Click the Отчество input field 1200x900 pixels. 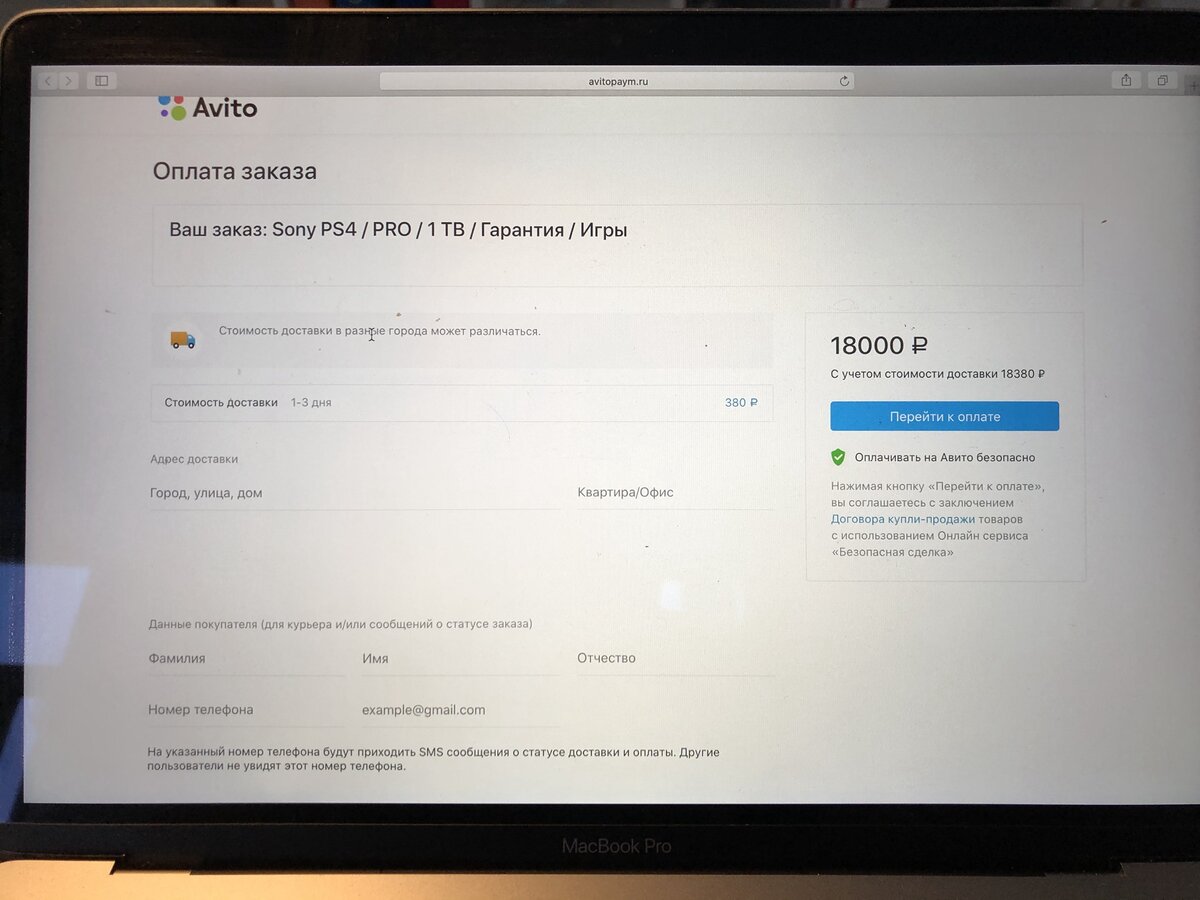tap(675, 658)
